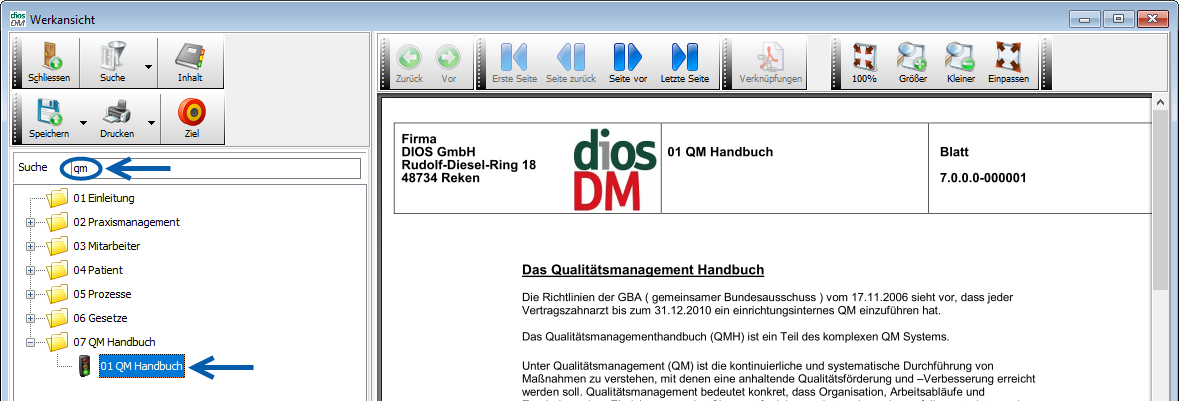
Task: Zoom in with Größer button
Action: pos(912,62)
